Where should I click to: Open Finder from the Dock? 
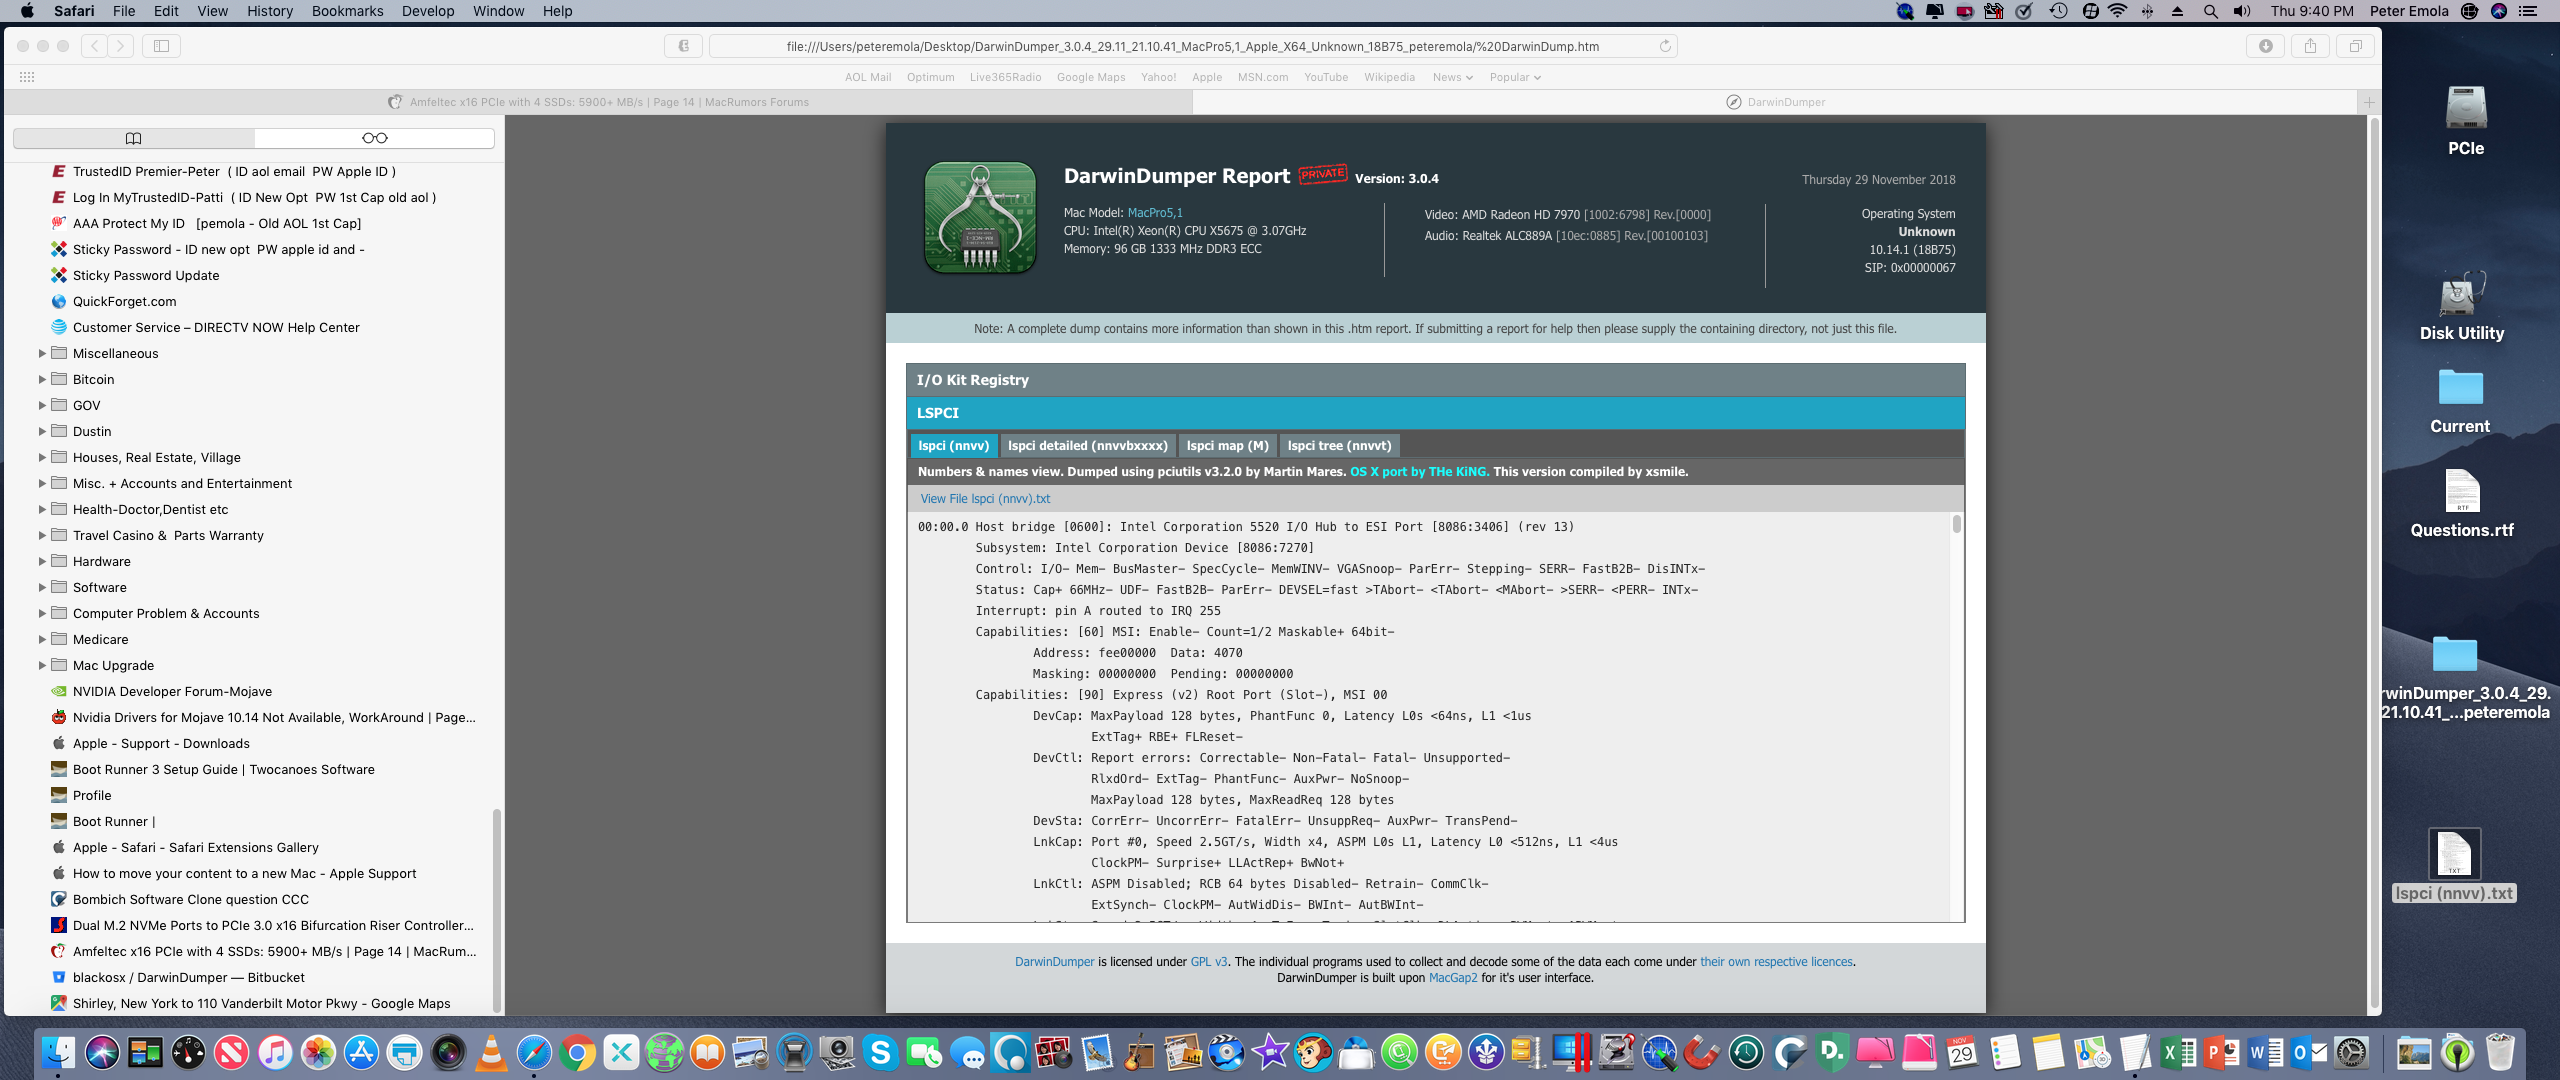(x=58, y=1052)
